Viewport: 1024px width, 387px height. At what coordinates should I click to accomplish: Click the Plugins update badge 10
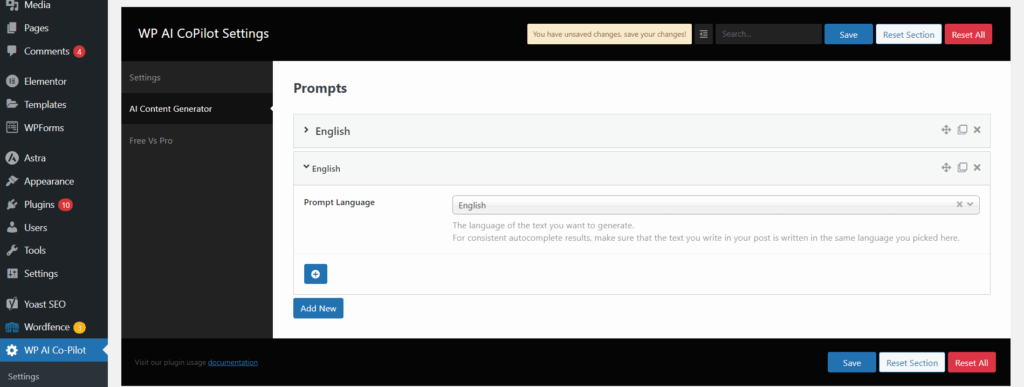(x=65, y=205)
